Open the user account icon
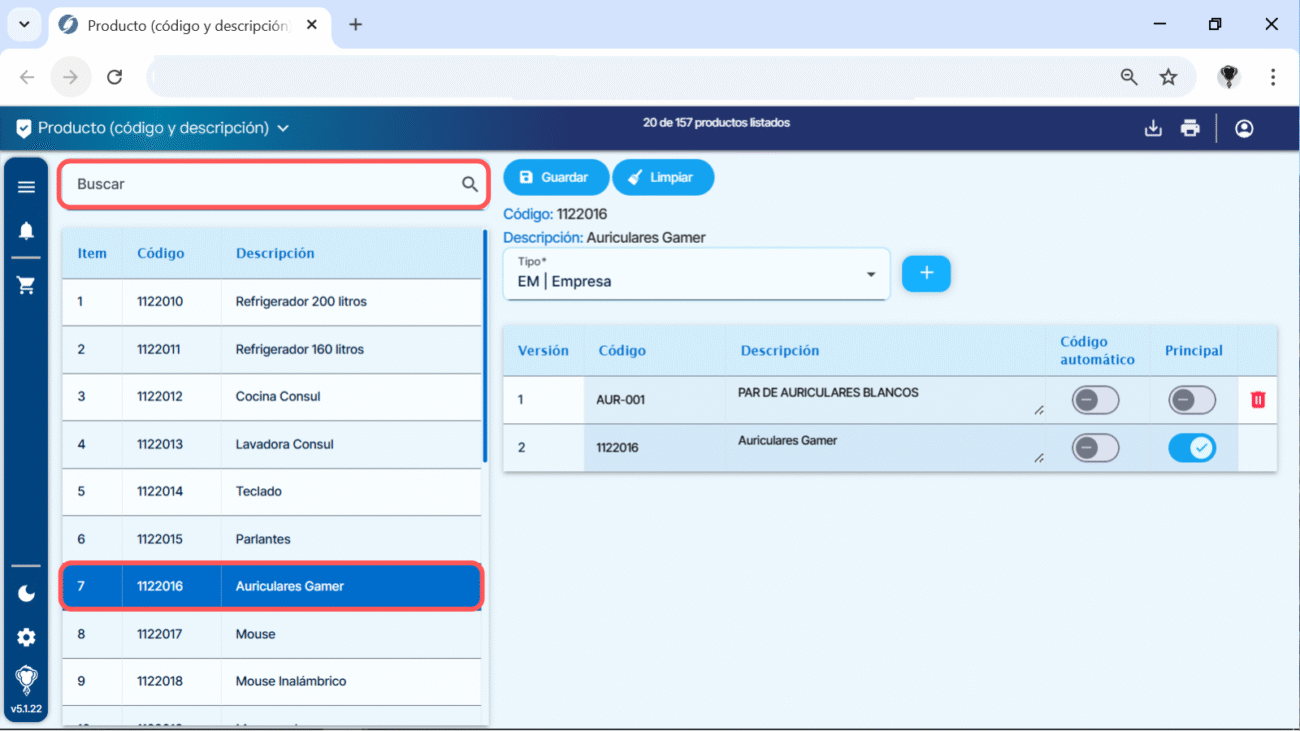Image resolution: width=1300 pixels, height=731 pixels. point(1244,128)
